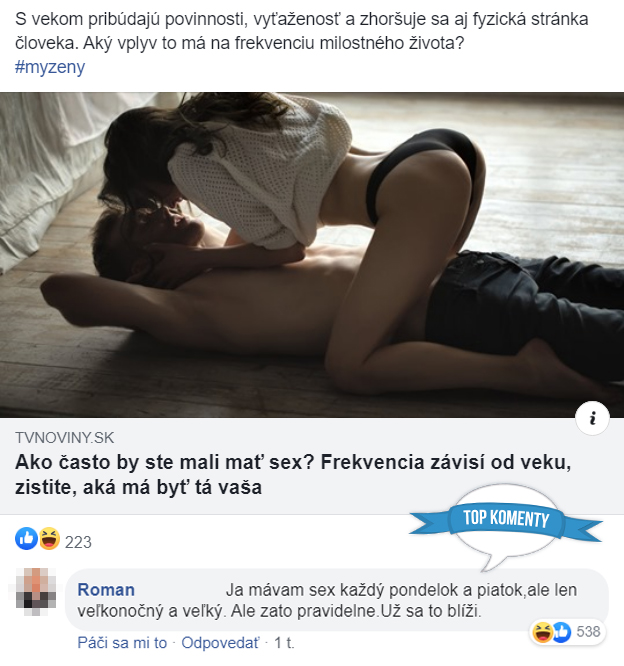Click Roman's comment text bubble
Image resolution: width=624 pixels, height=666 pixels.
coord(336,601)
